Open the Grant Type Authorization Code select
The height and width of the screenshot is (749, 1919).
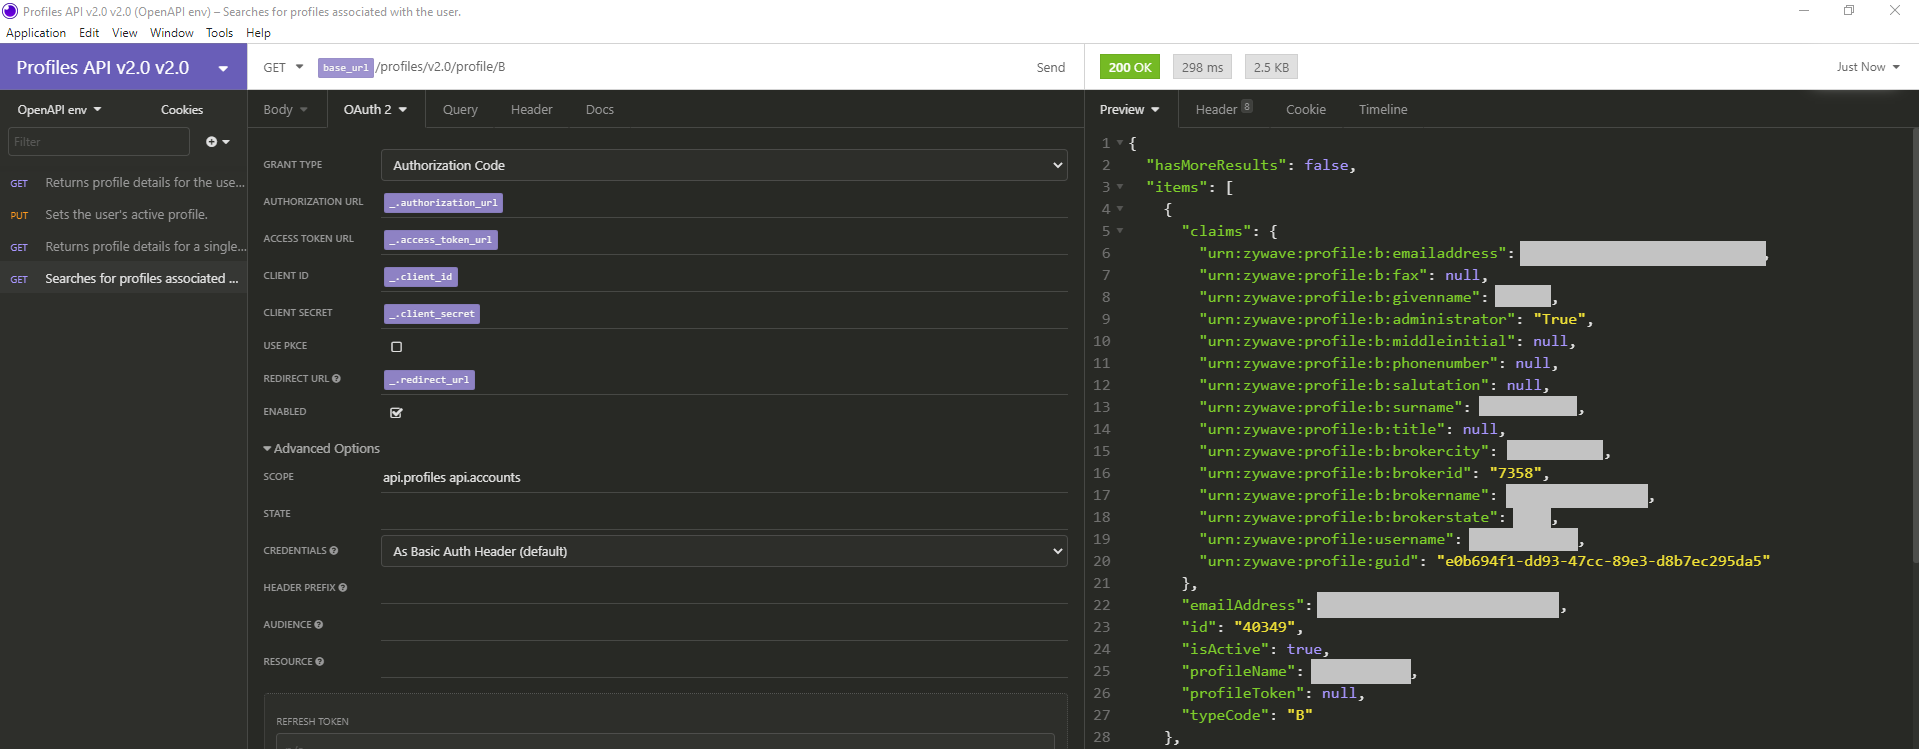pos(724,165)
